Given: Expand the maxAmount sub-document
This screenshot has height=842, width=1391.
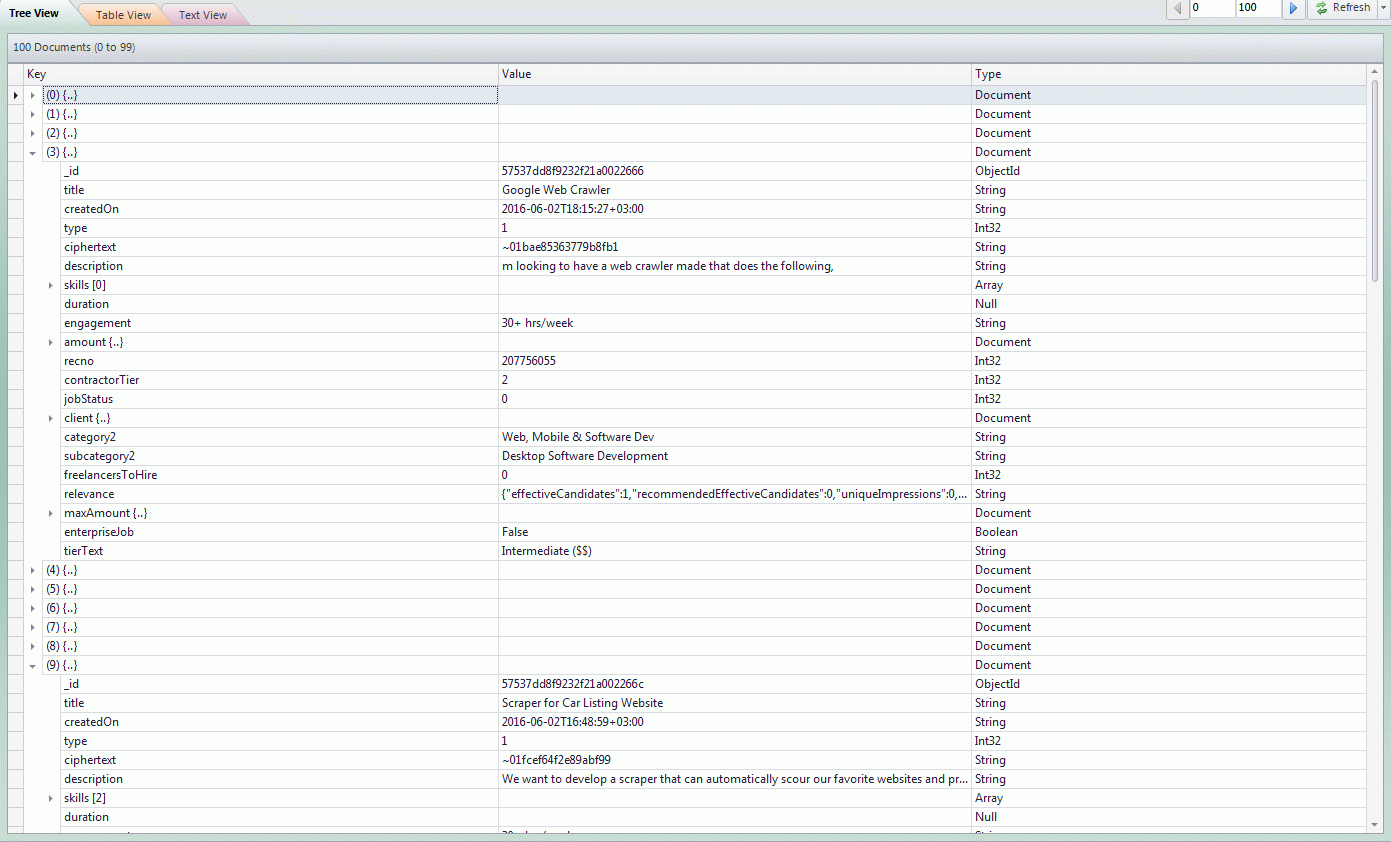Looking at the screenshot, I should pos(51,513).
